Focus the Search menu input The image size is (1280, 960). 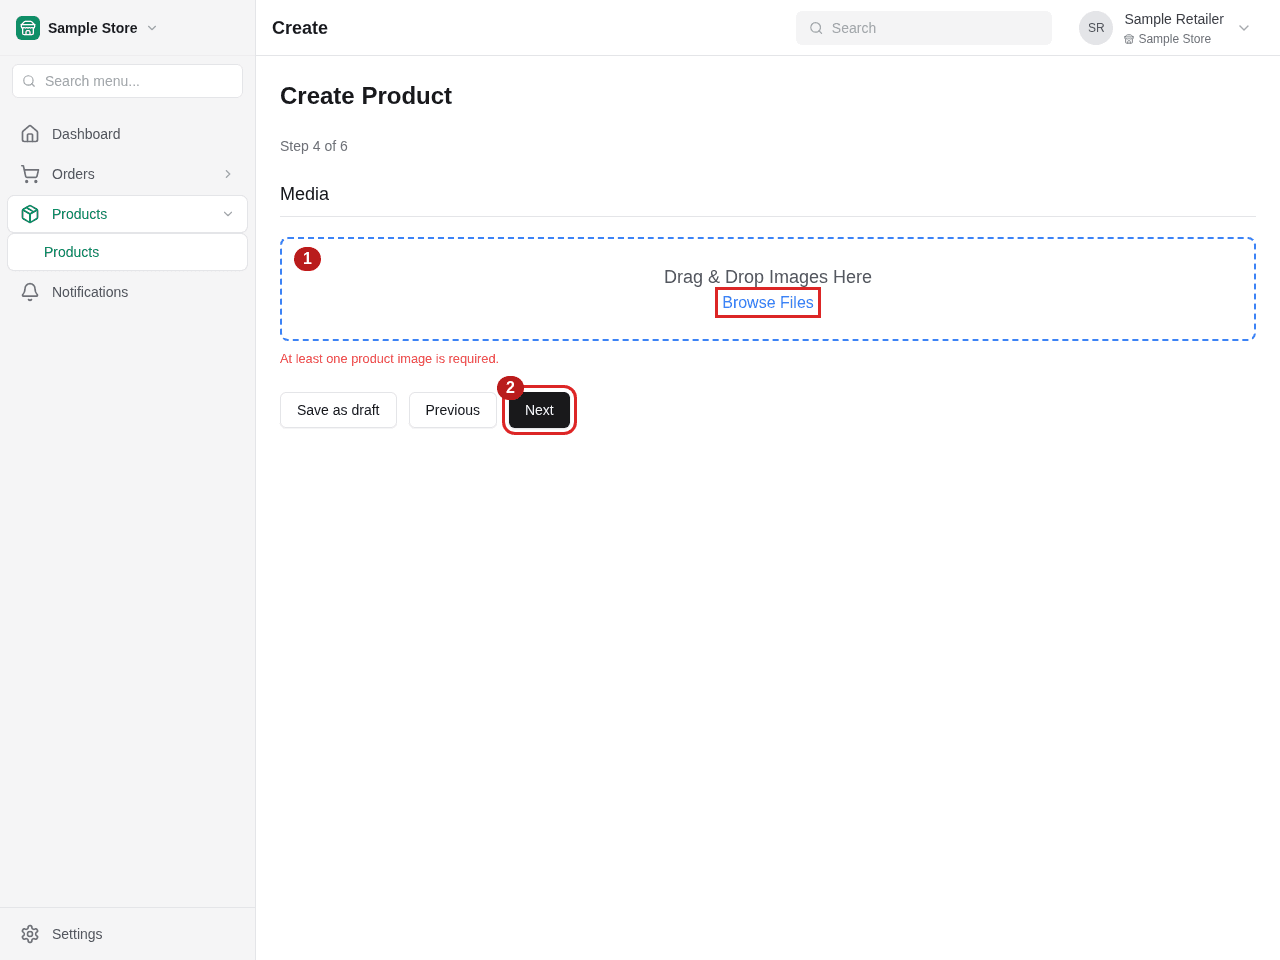tap(128, 81)
